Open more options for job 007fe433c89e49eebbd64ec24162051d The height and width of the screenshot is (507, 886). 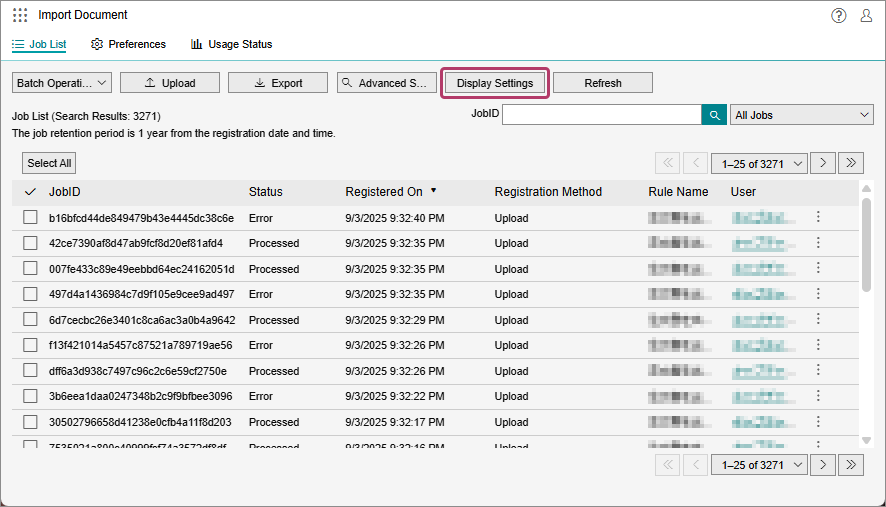(x=818, y=268)
